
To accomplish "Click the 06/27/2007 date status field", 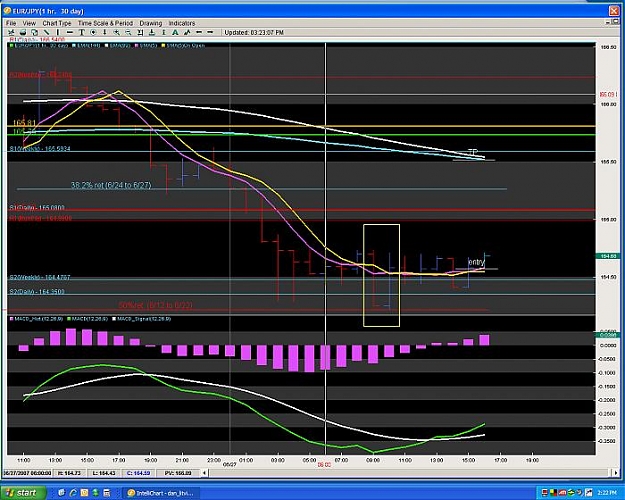I will coord(27,473).
